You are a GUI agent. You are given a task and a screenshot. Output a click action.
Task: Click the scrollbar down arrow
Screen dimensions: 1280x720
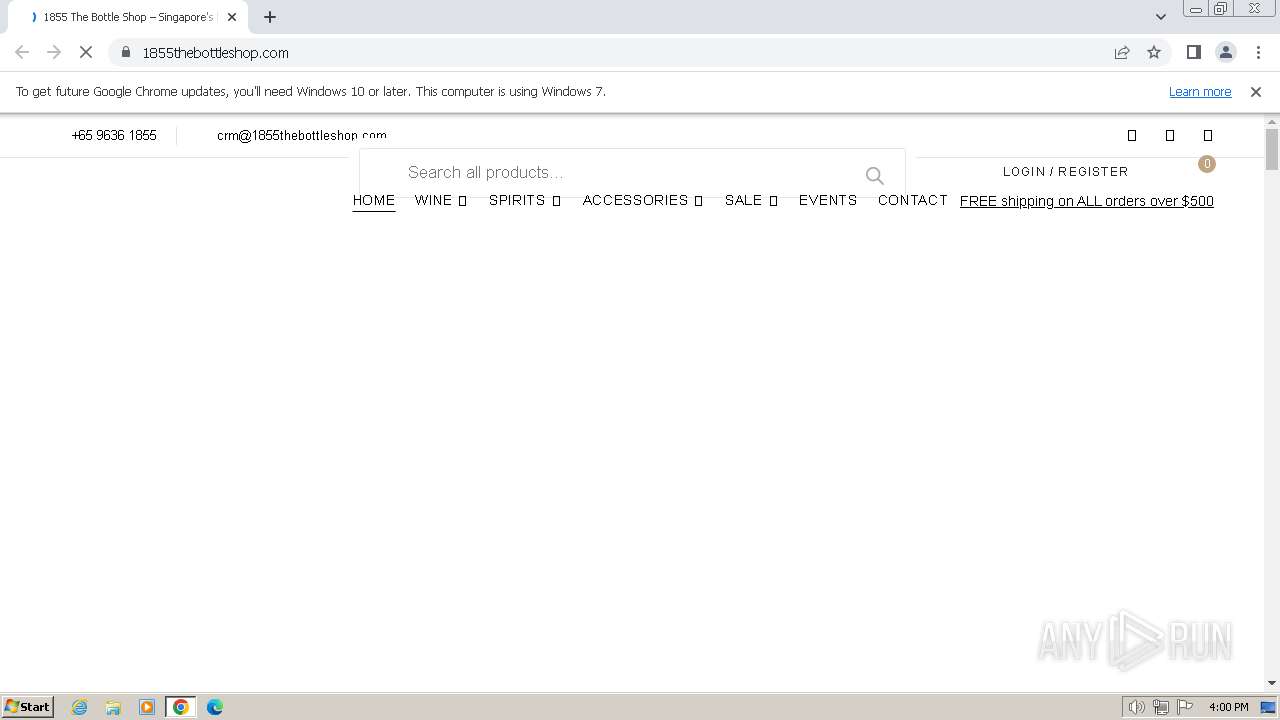1272,683
